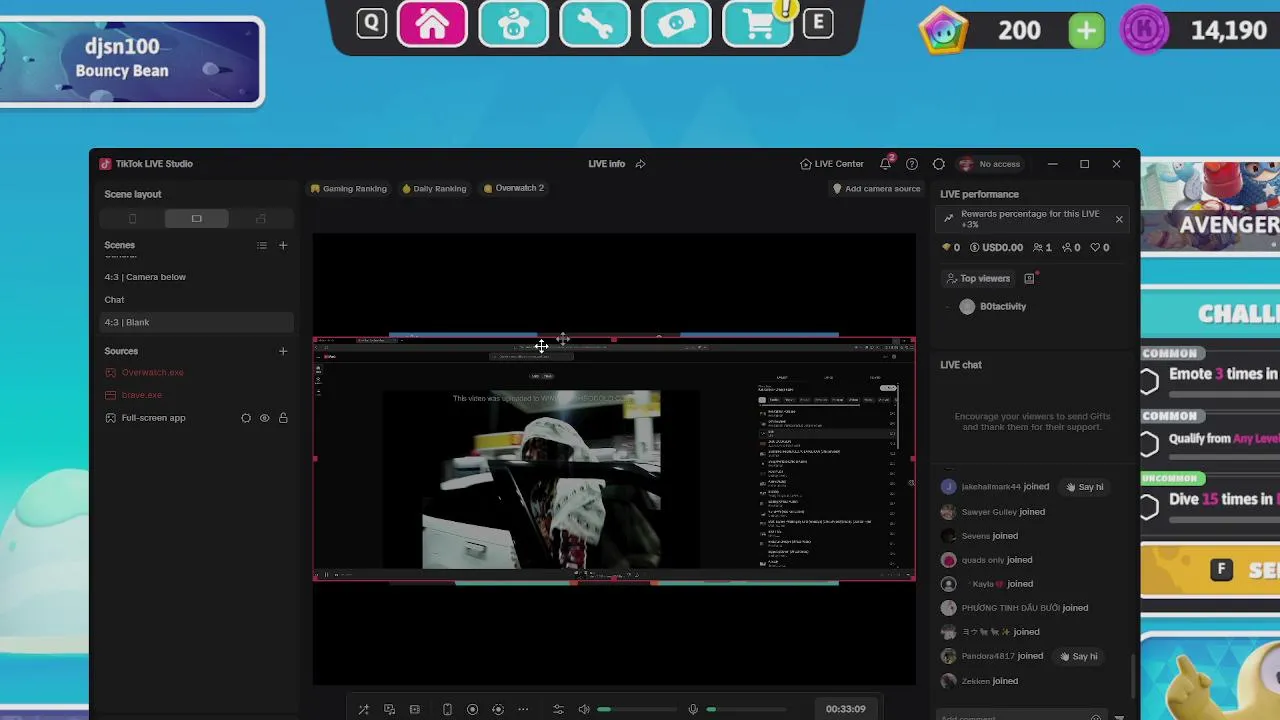Select the brave.exe source
The image size is (1280, 720).
(x=141, y=395)
